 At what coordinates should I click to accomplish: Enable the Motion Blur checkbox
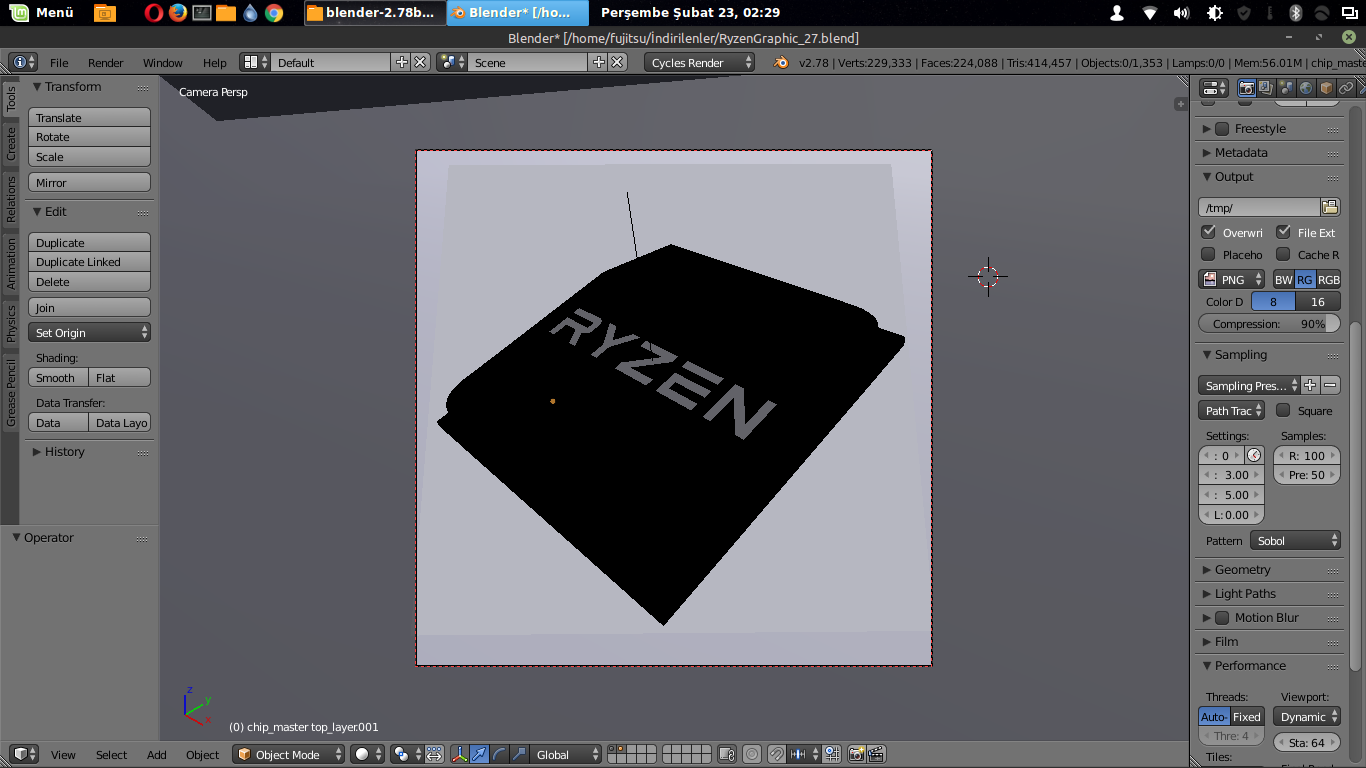pyautogui.click(x=1222, y=618)
